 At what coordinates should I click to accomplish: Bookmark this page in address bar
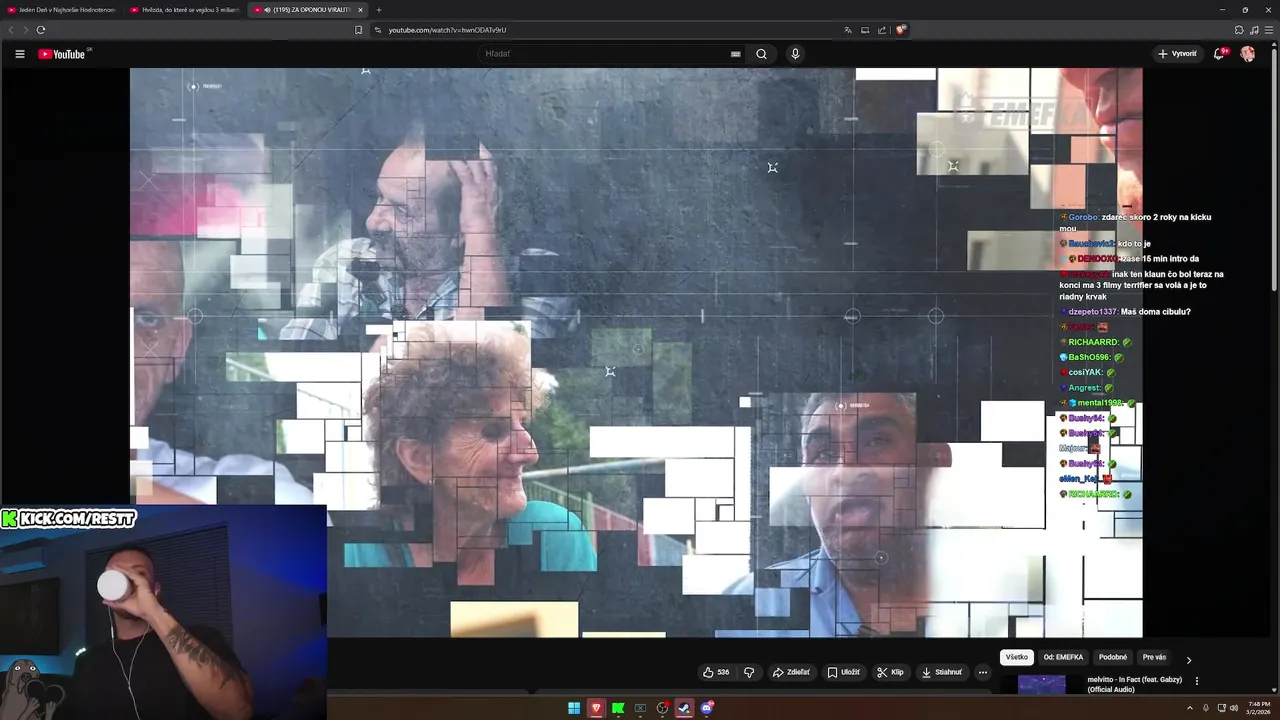pos(359,30)
